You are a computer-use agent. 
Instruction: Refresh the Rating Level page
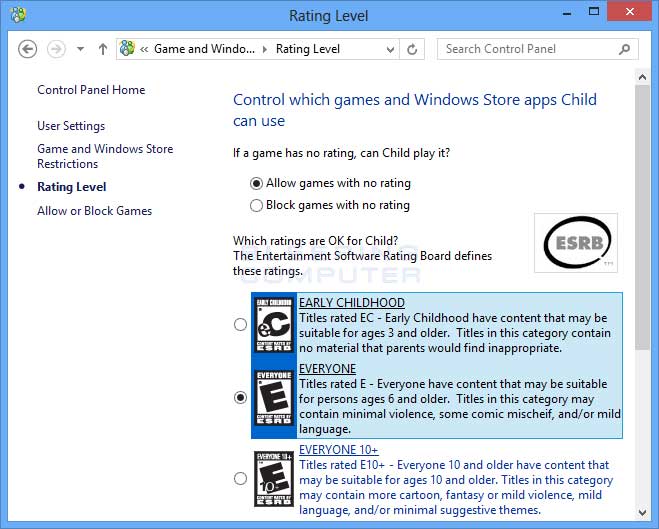pos(412,50)
